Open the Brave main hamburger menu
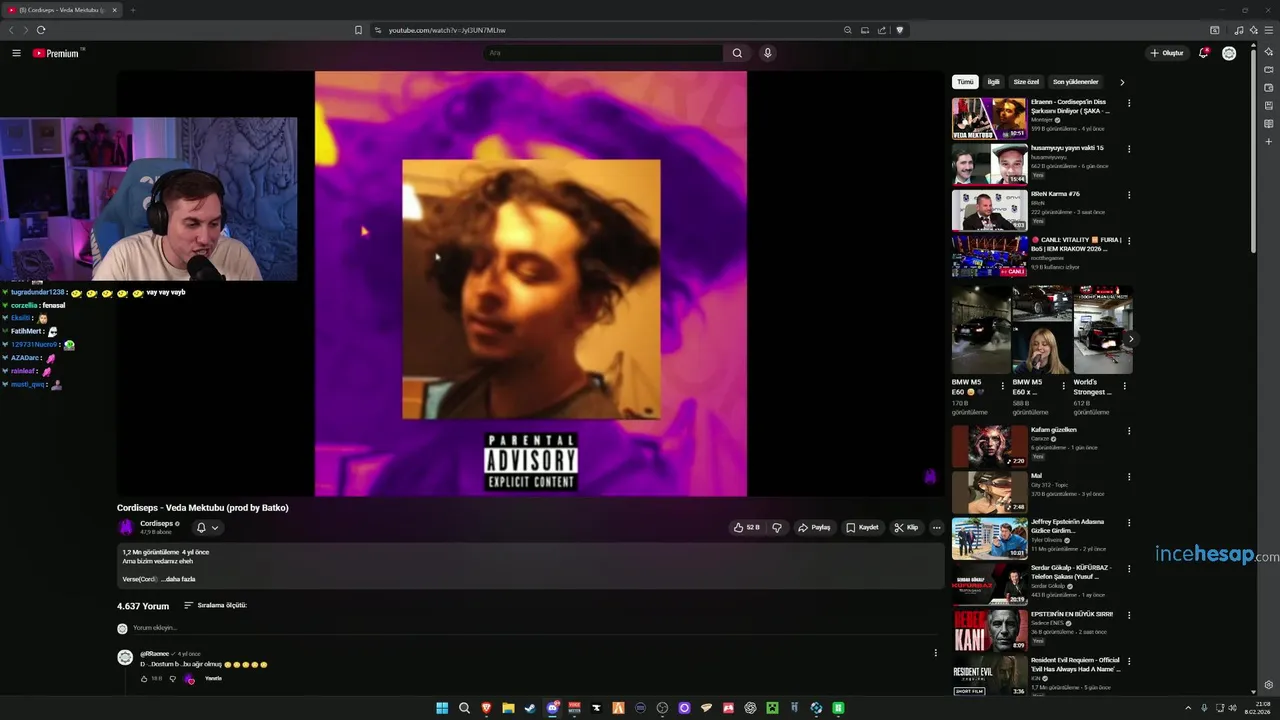 coord(1267,30)
